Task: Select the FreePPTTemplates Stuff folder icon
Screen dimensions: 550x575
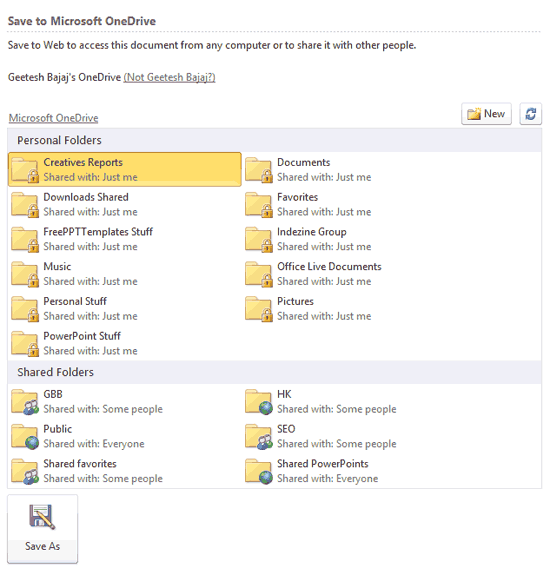Action: pos(25,239)
